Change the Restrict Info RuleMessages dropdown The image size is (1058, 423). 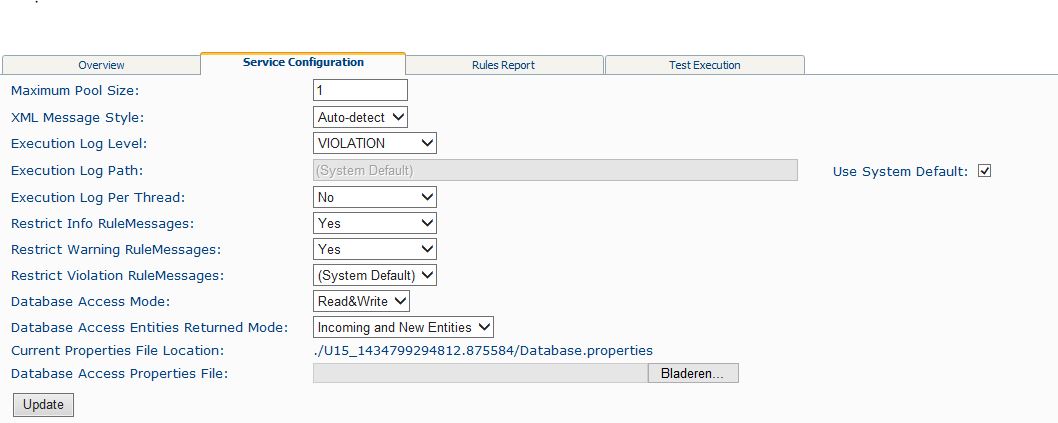[x=374, y=223]
